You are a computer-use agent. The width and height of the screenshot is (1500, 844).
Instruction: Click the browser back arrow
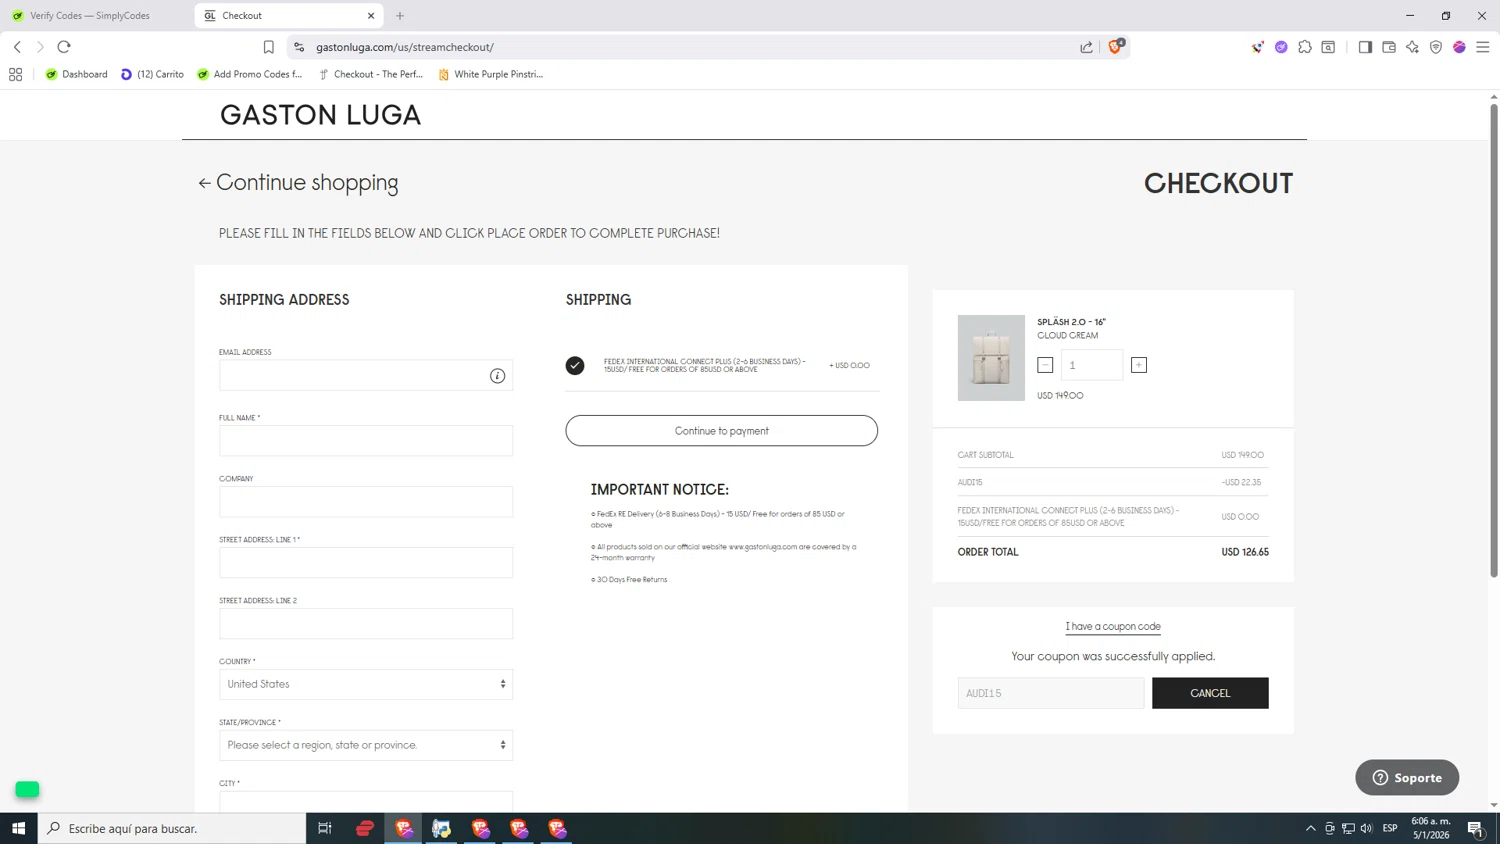17,47
